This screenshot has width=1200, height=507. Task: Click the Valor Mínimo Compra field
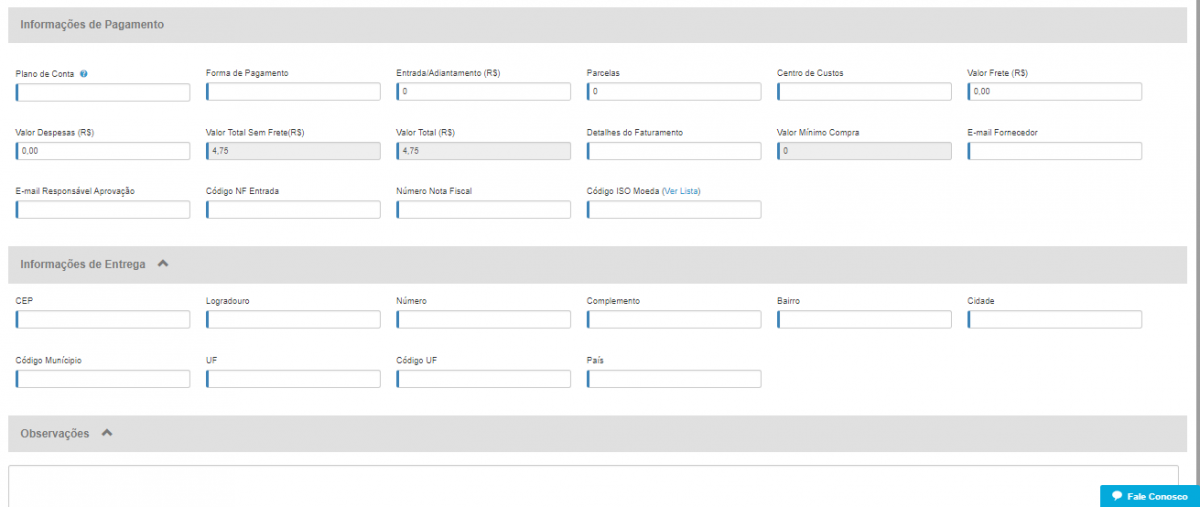pos(864,151)
